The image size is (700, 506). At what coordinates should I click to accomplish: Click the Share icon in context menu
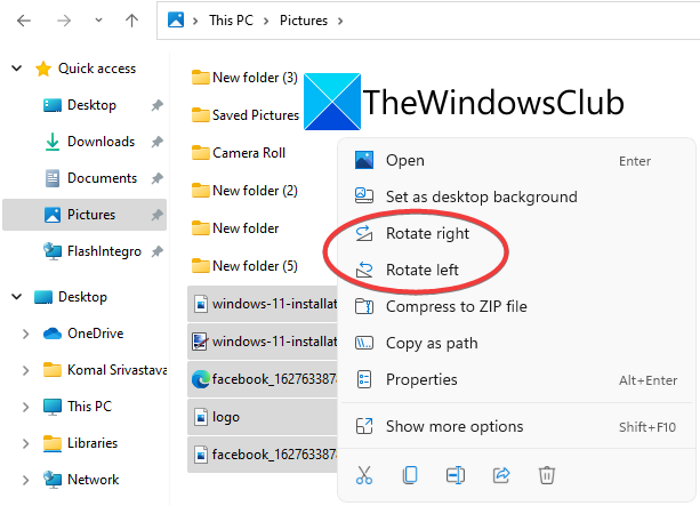click(501, 475)
